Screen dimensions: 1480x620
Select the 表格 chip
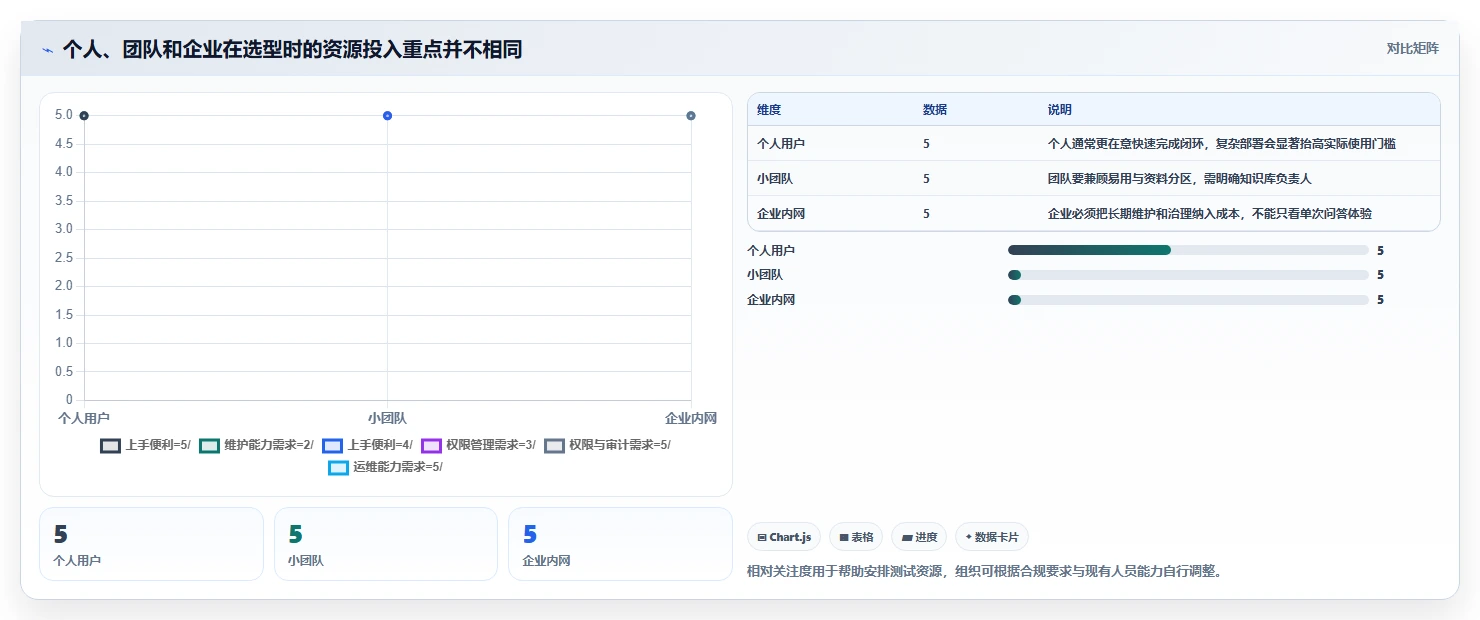(856, 537)
